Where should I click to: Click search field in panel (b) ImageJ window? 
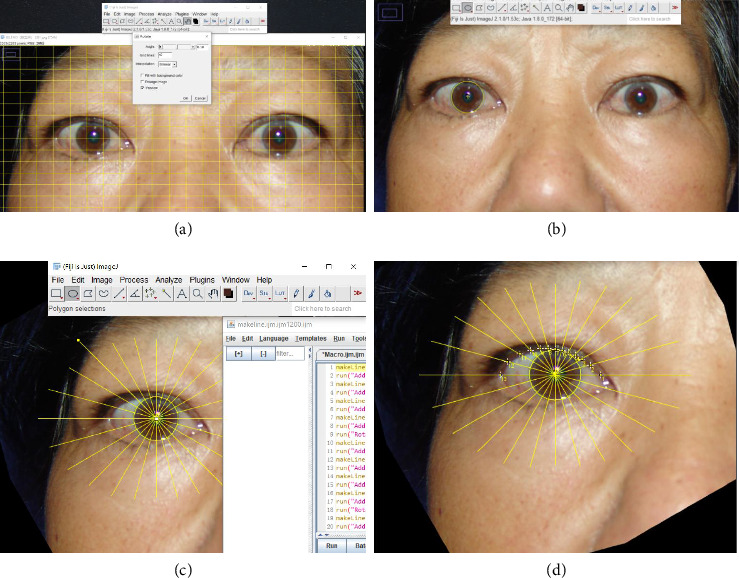[654, 19]
